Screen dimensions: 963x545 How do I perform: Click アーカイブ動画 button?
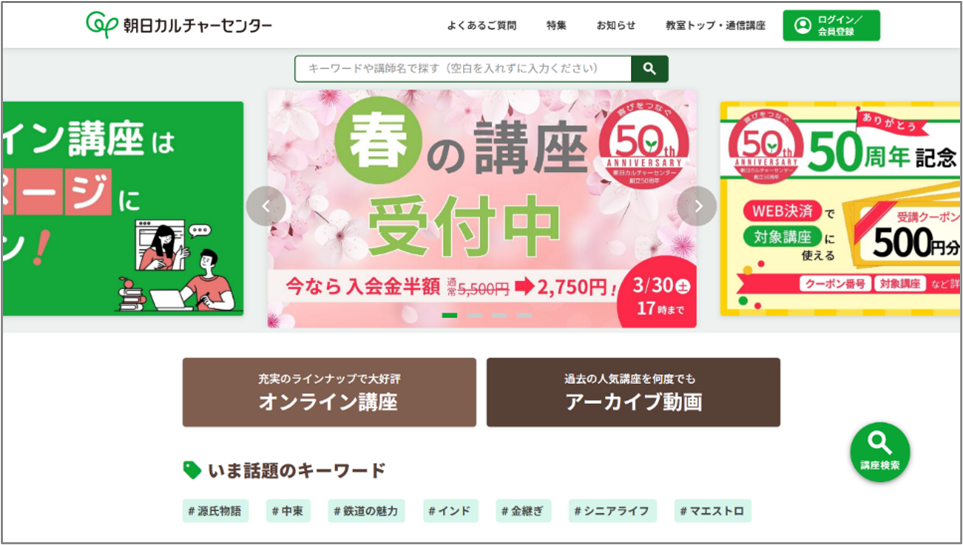tap(633, 392)
